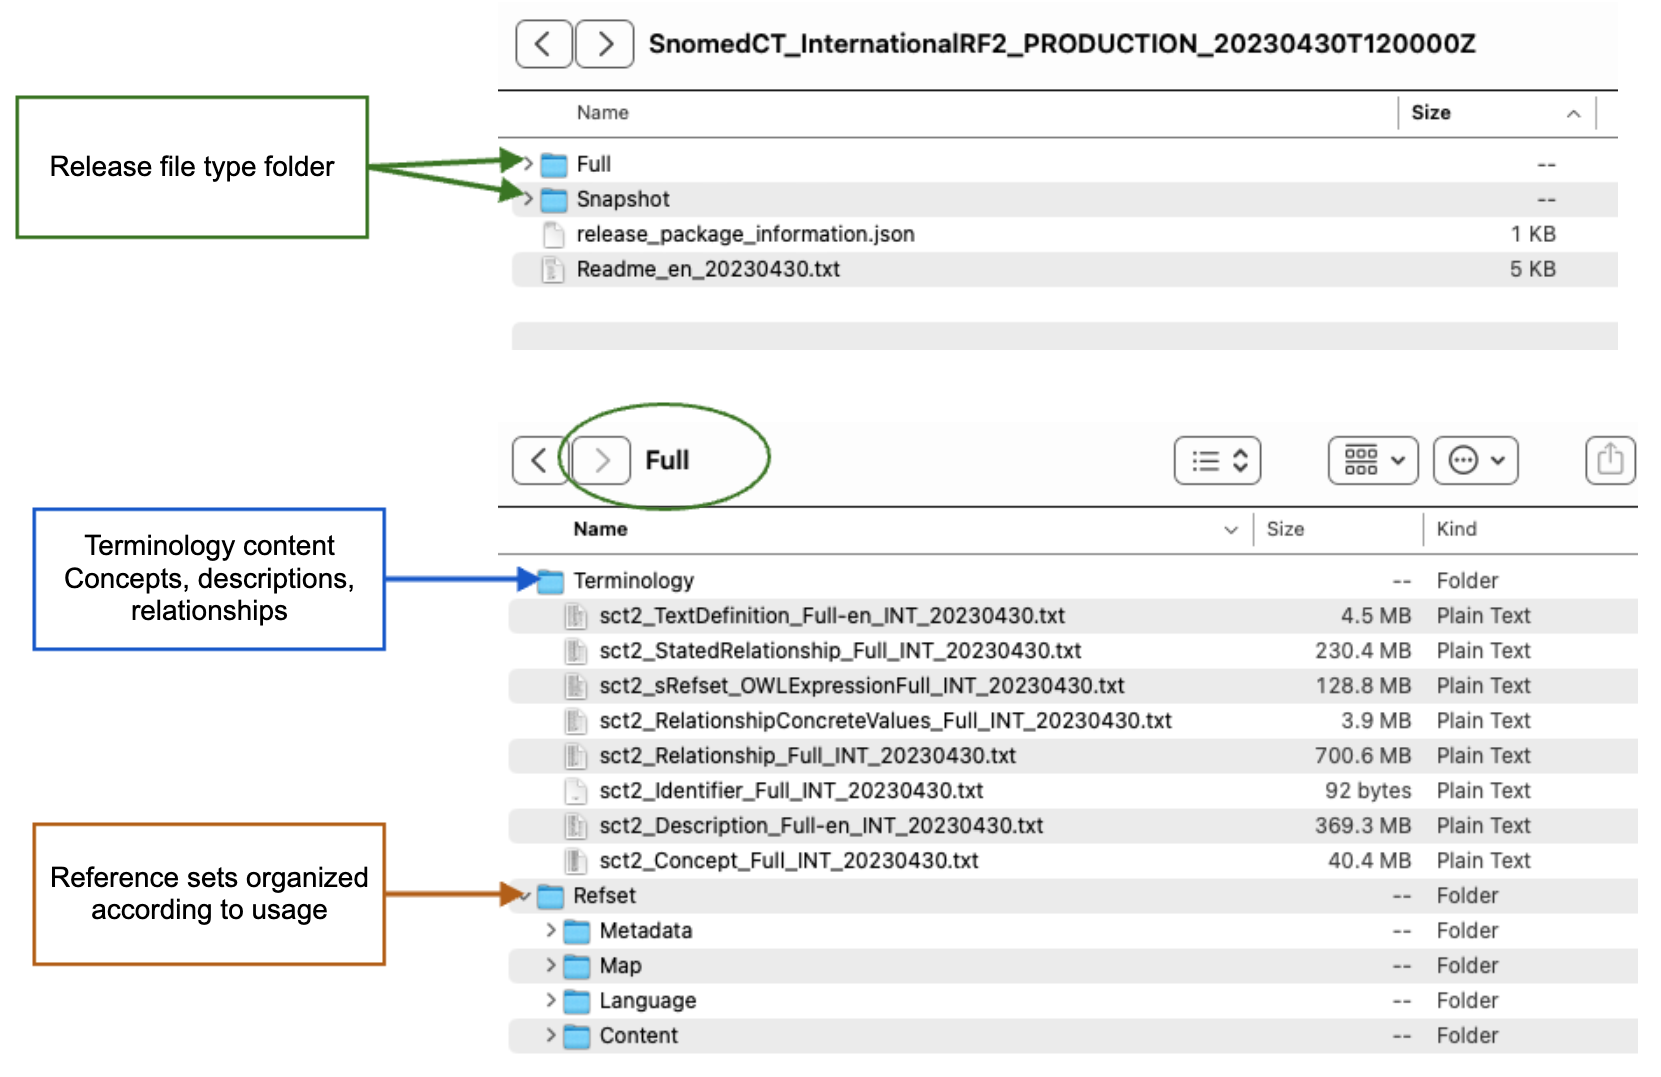Click the SnomedCT_InternationalRF2_PRODUCTION window title
This screenshot has width=1661, height=1077.
[x=1062, y=44]
